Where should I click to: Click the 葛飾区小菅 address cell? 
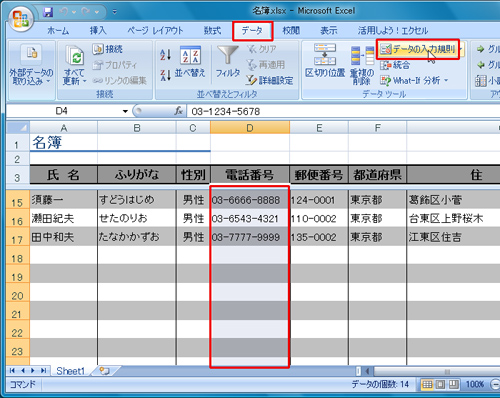453,200
